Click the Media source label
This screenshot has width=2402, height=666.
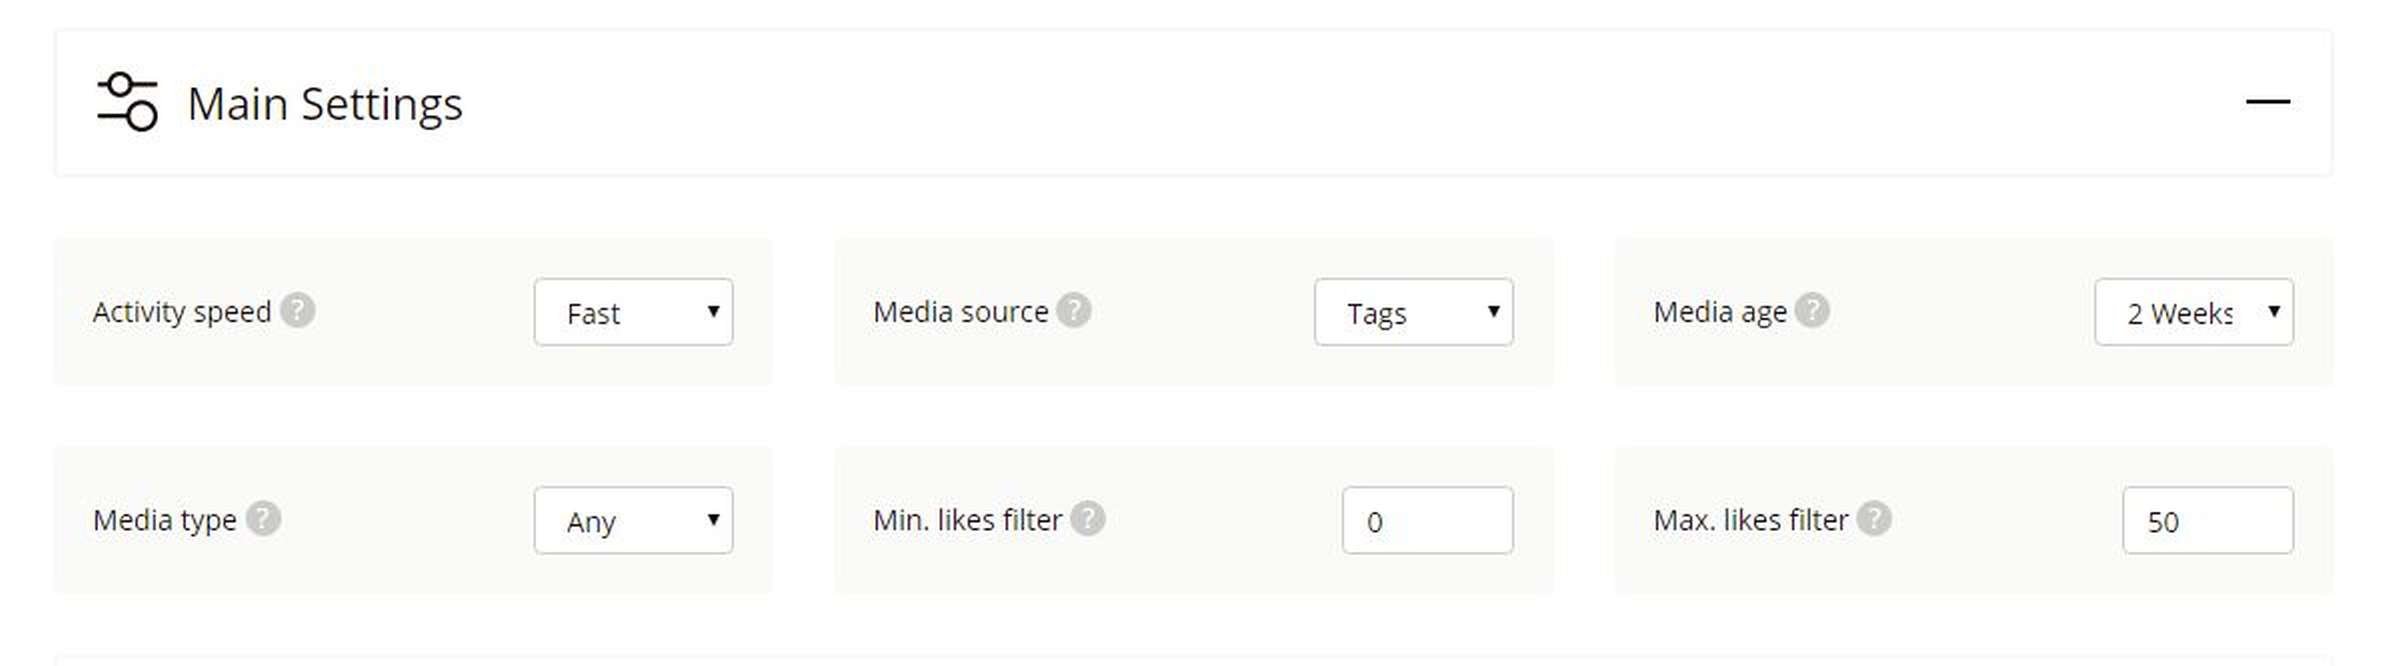(960, 312)
